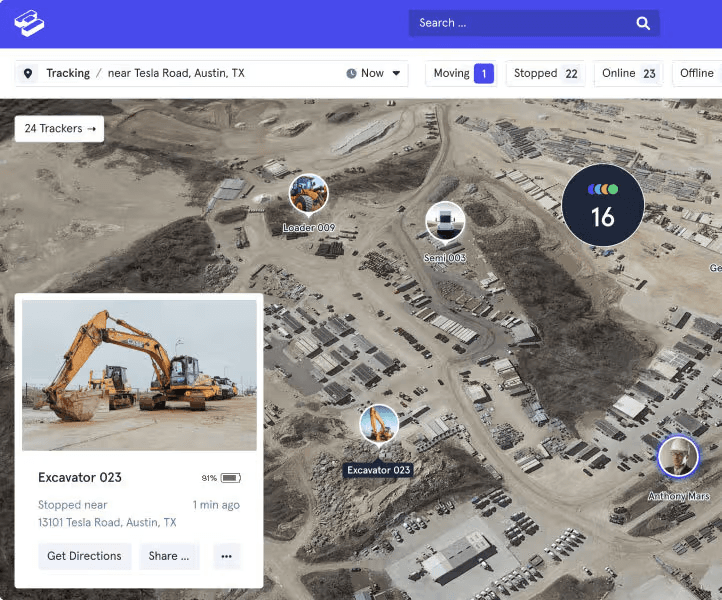The image size is (722, 600).
Task: Click the Anthony Mars avatar marker
Action: coord(677,457)
